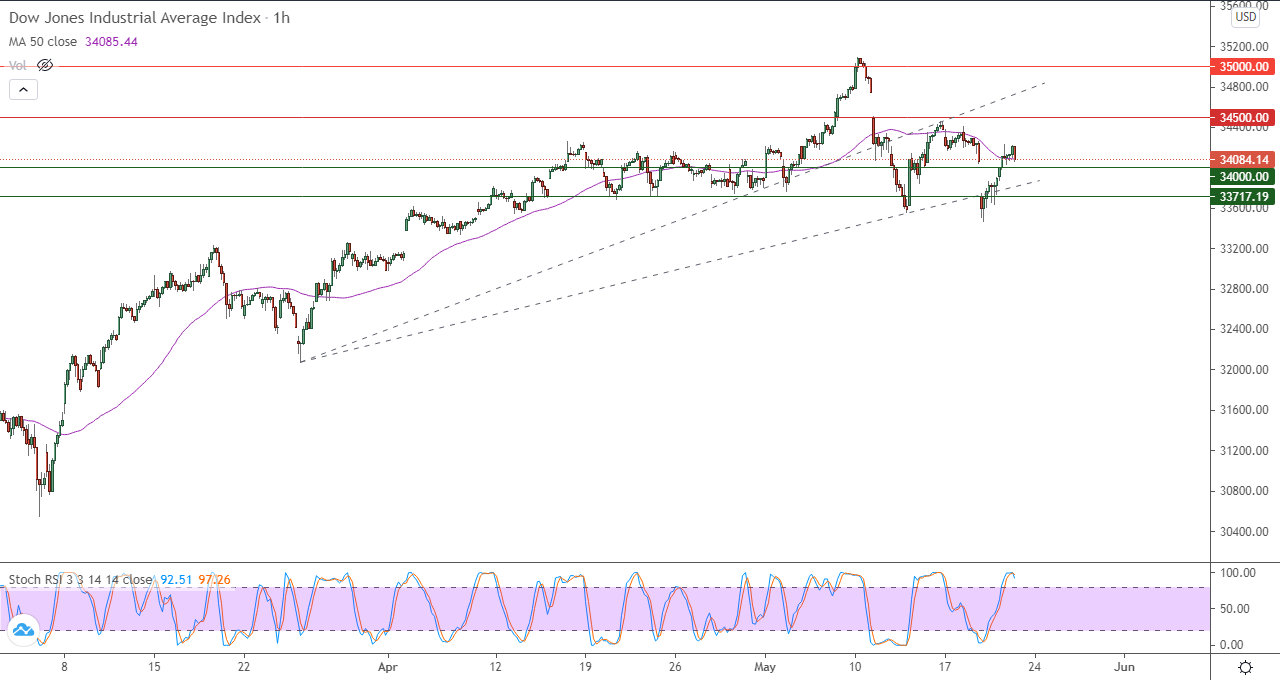The width and height of the screenshot is (1280, 680).
Task: Click the Dow Jones Industrial Average Index title
Action: pos(136,18)
